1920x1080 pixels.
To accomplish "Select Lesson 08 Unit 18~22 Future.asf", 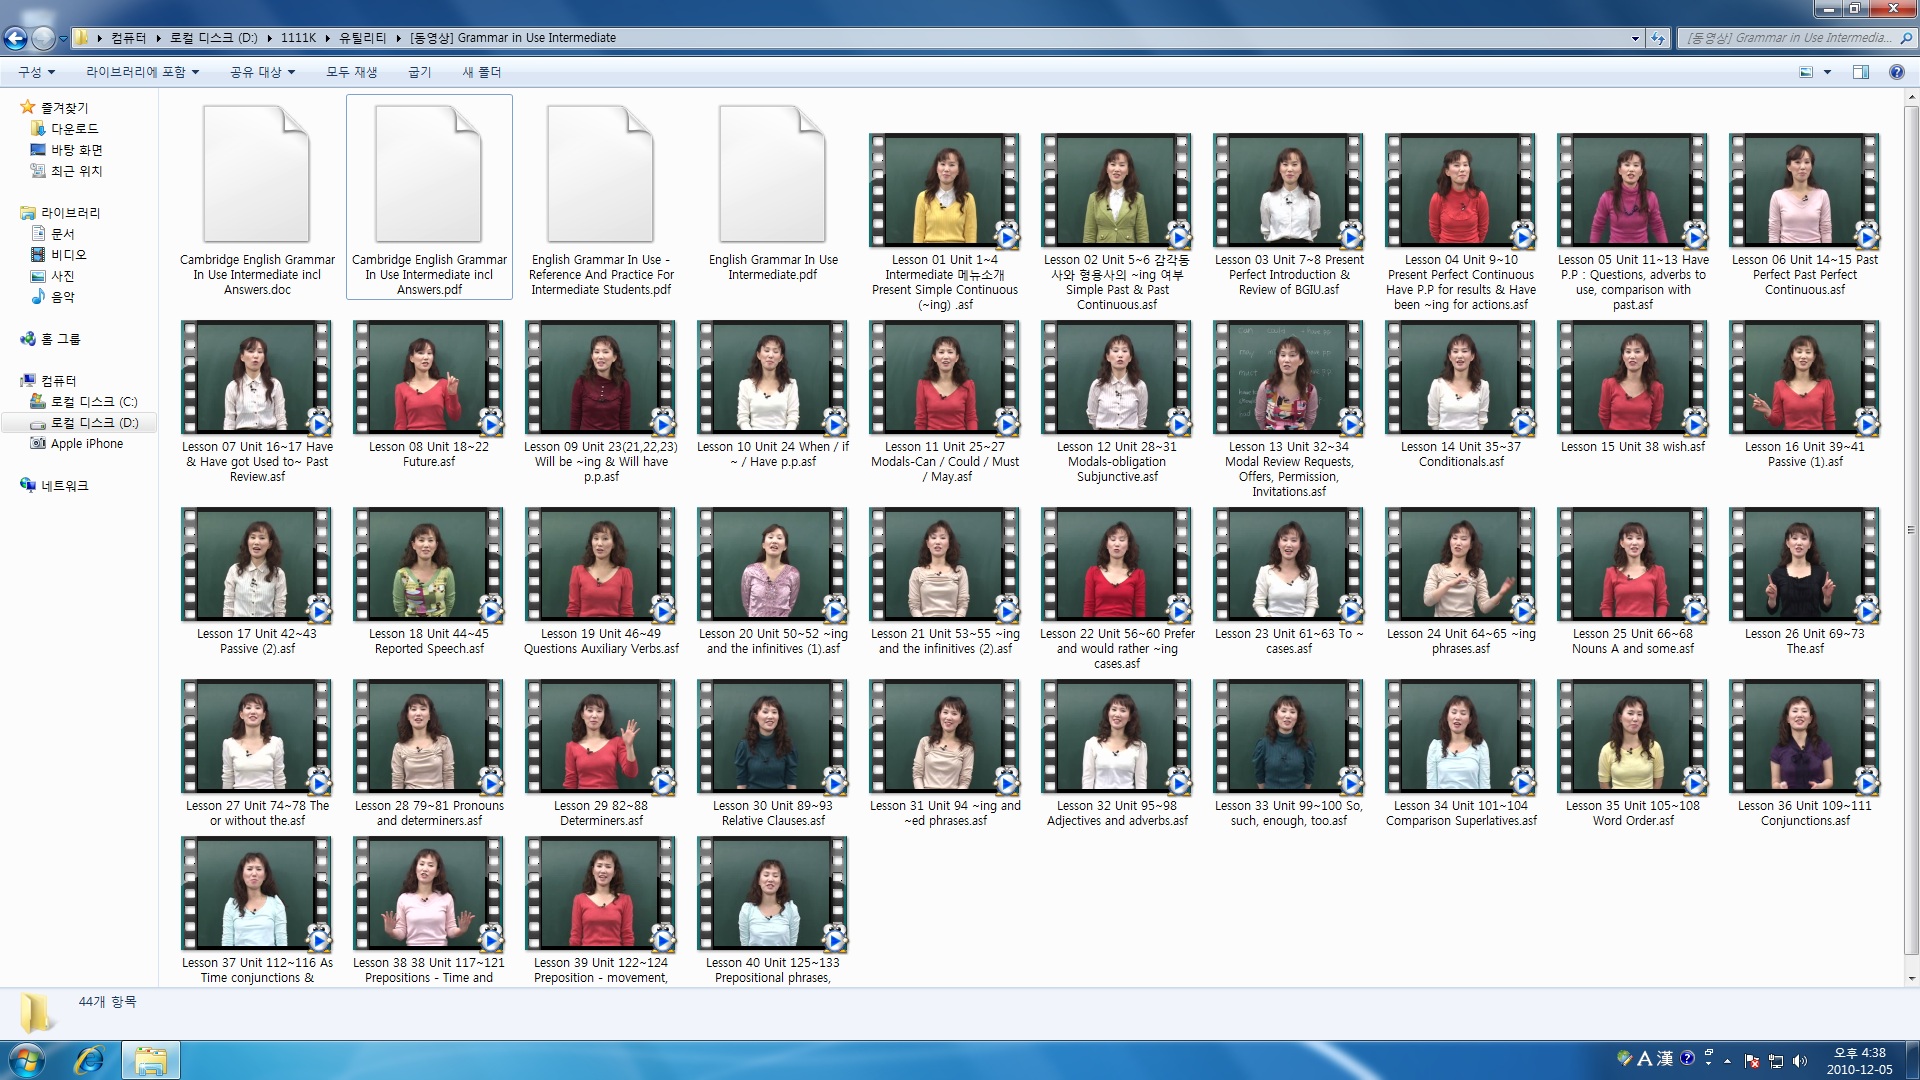I will click(x=429, y=377).
